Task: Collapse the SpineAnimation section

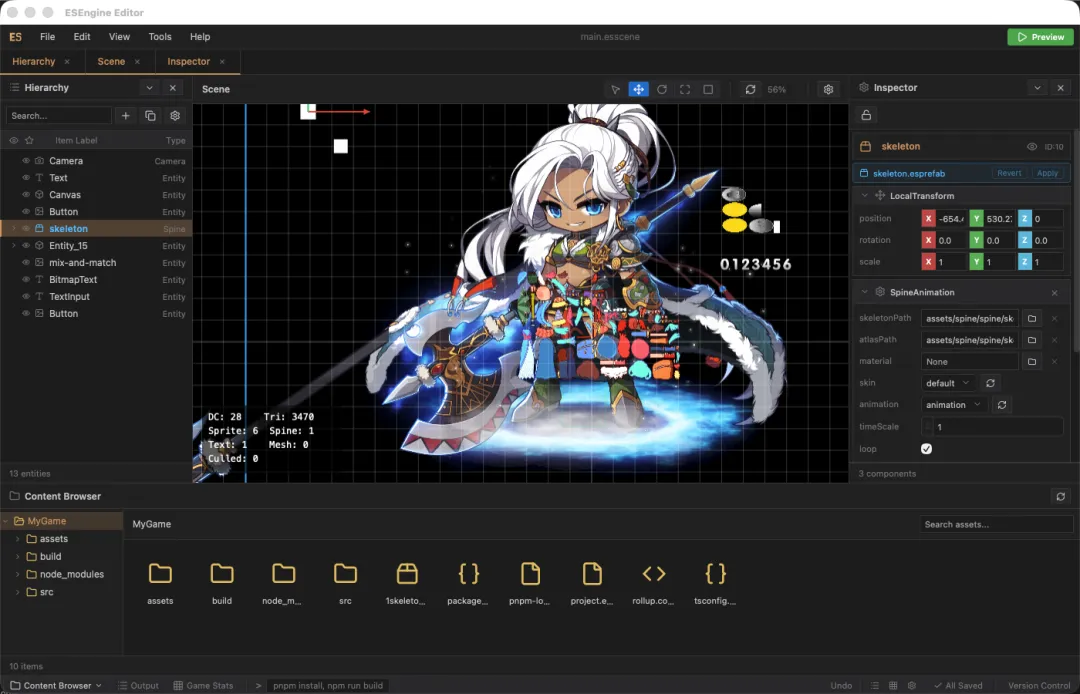Action: [x=864, y=293]
